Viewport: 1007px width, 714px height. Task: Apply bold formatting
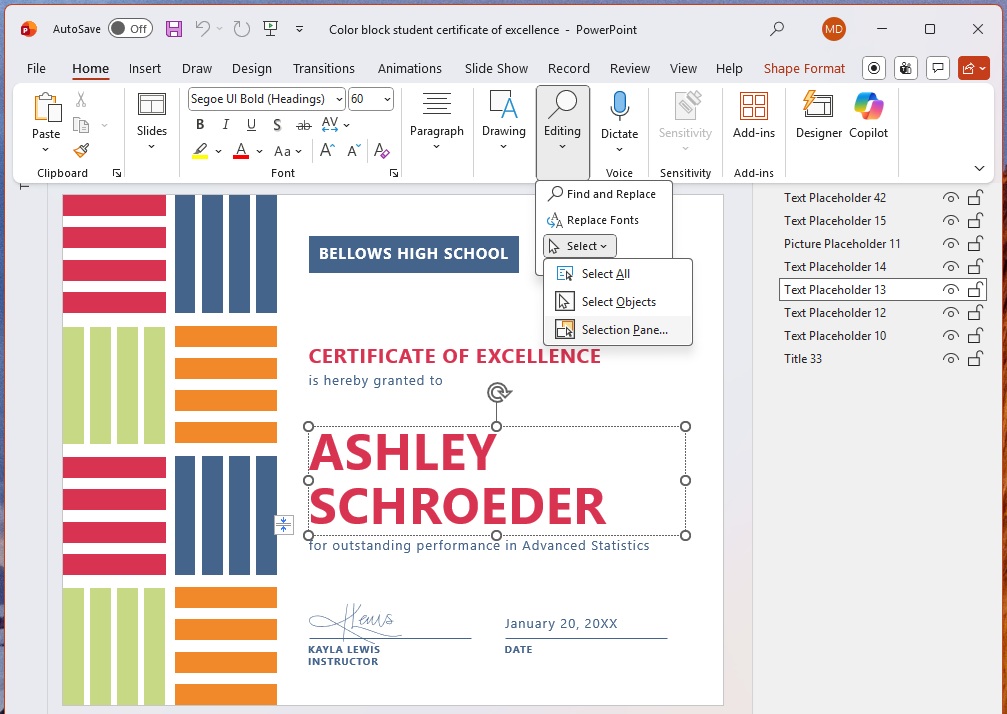coord(200,125)
